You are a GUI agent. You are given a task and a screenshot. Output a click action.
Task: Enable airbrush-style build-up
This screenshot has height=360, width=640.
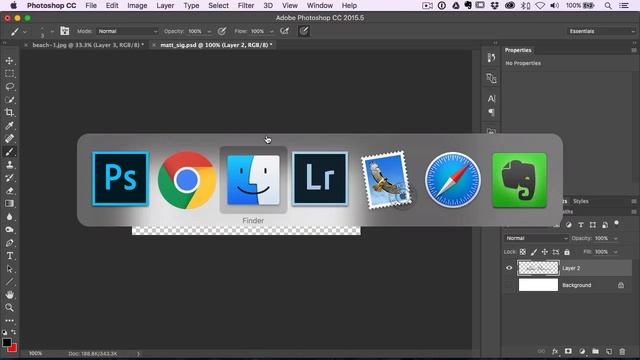pos(284,31)
